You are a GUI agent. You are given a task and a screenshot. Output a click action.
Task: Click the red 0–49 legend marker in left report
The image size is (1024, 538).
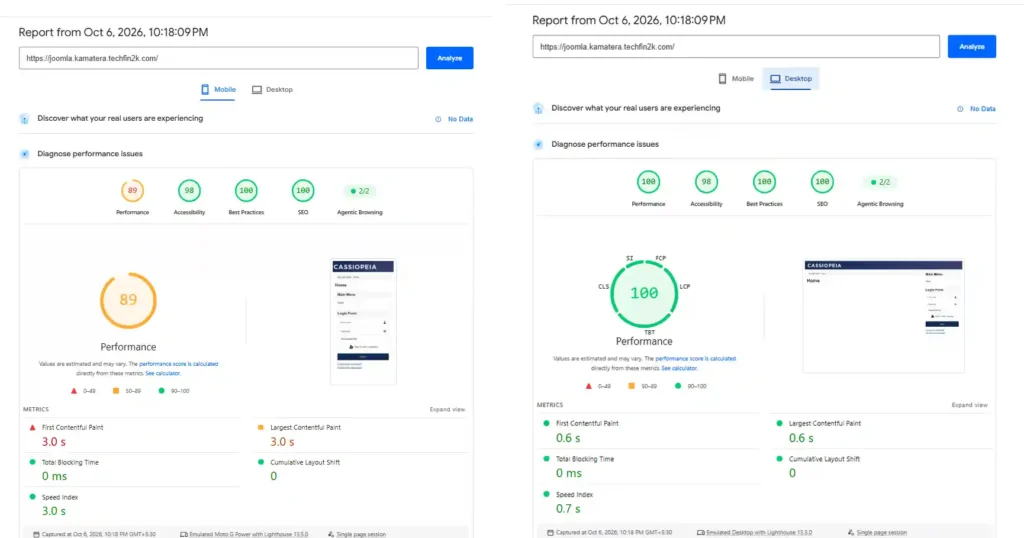tap(74, 391)
